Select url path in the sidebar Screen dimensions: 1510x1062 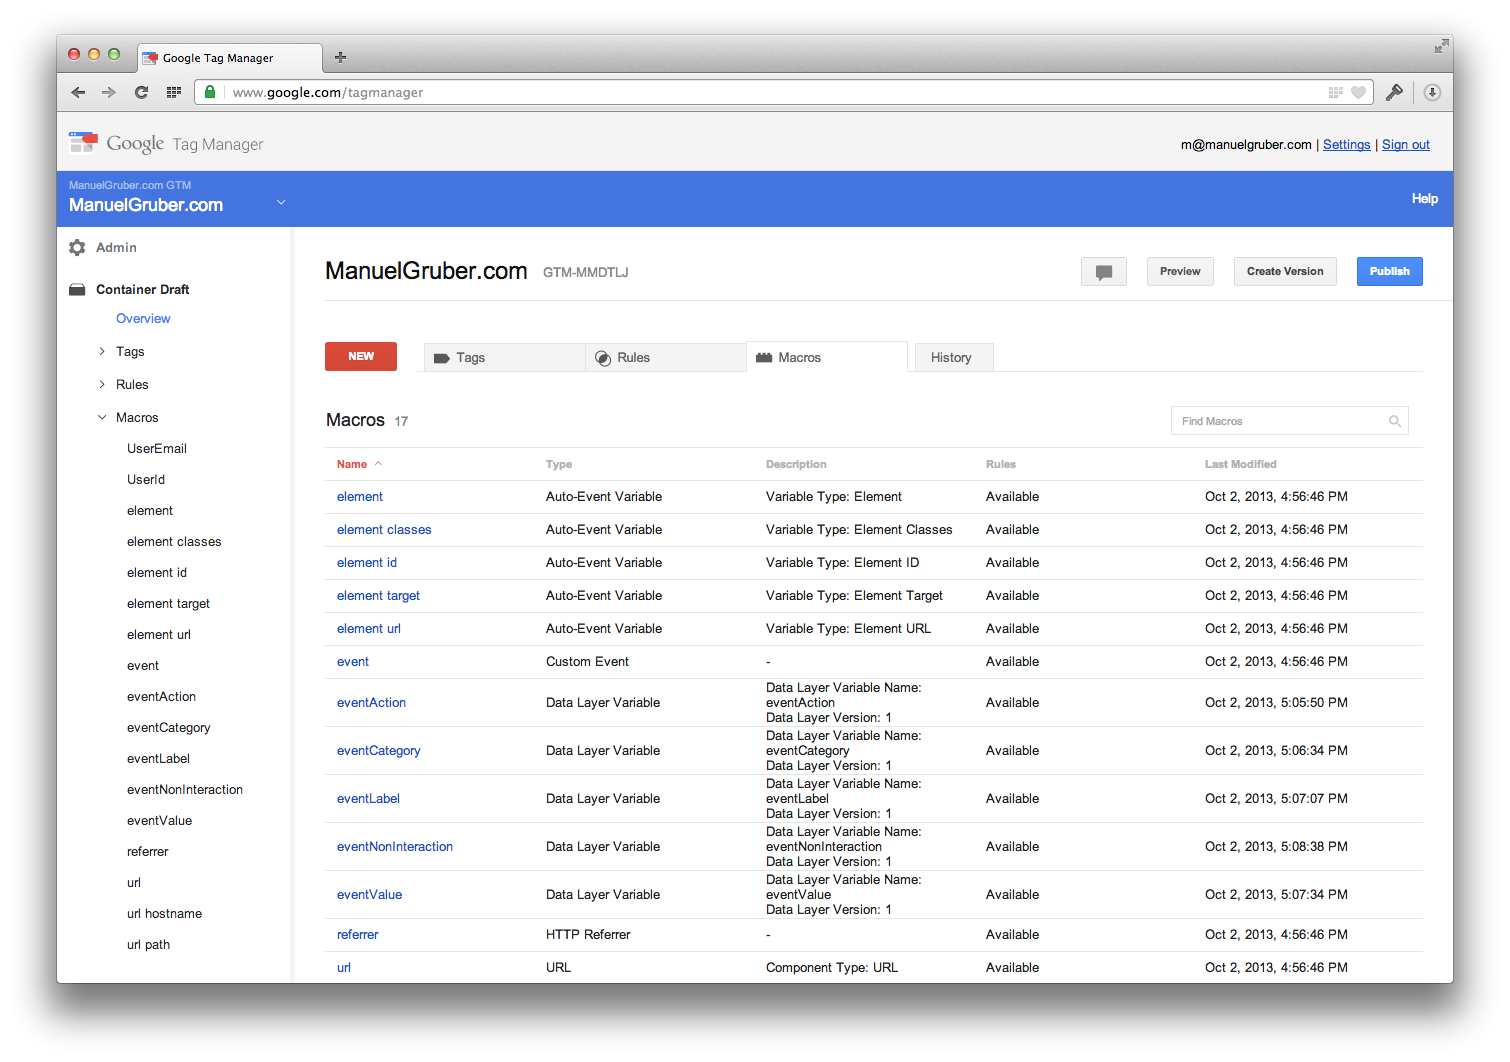click(149, 944)
